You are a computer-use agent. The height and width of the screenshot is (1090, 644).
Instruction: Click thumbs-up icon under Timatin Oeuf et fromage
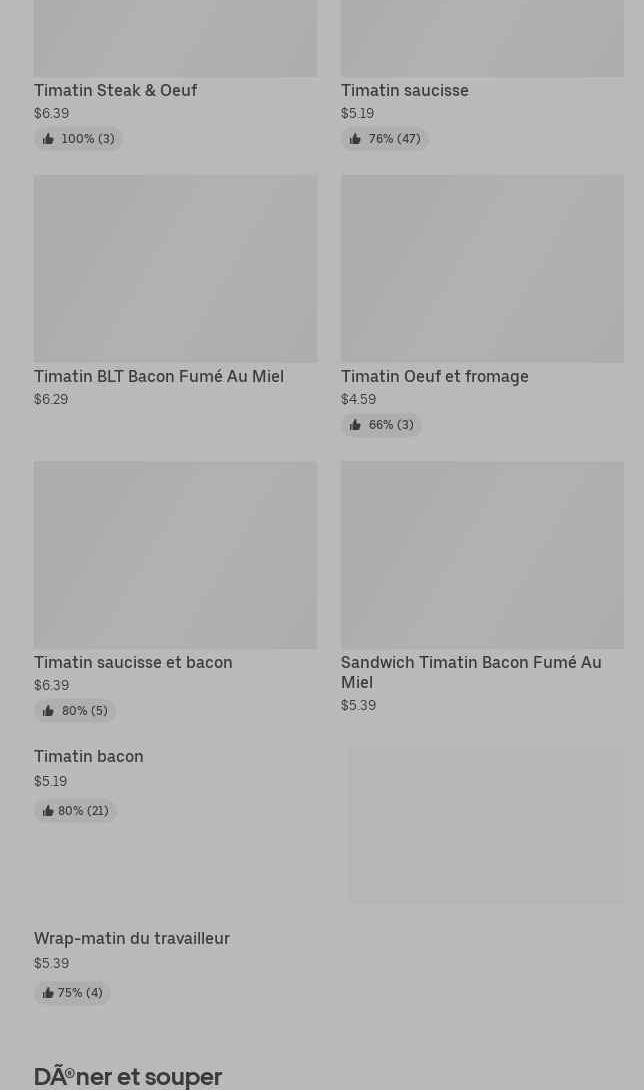tap(355, 425)
